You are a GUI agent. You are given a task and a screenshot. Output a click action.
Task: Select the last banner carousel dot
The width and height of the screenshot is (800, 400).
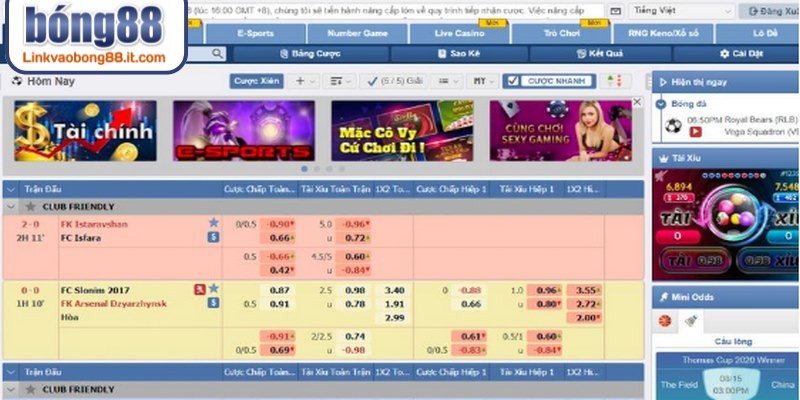341,169
